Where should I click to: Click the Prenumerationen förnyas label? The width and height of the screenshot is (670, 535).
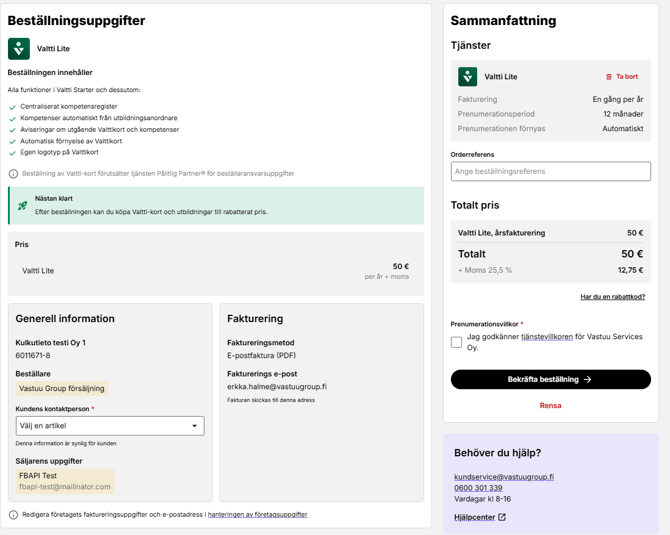(x=501, y=129)
